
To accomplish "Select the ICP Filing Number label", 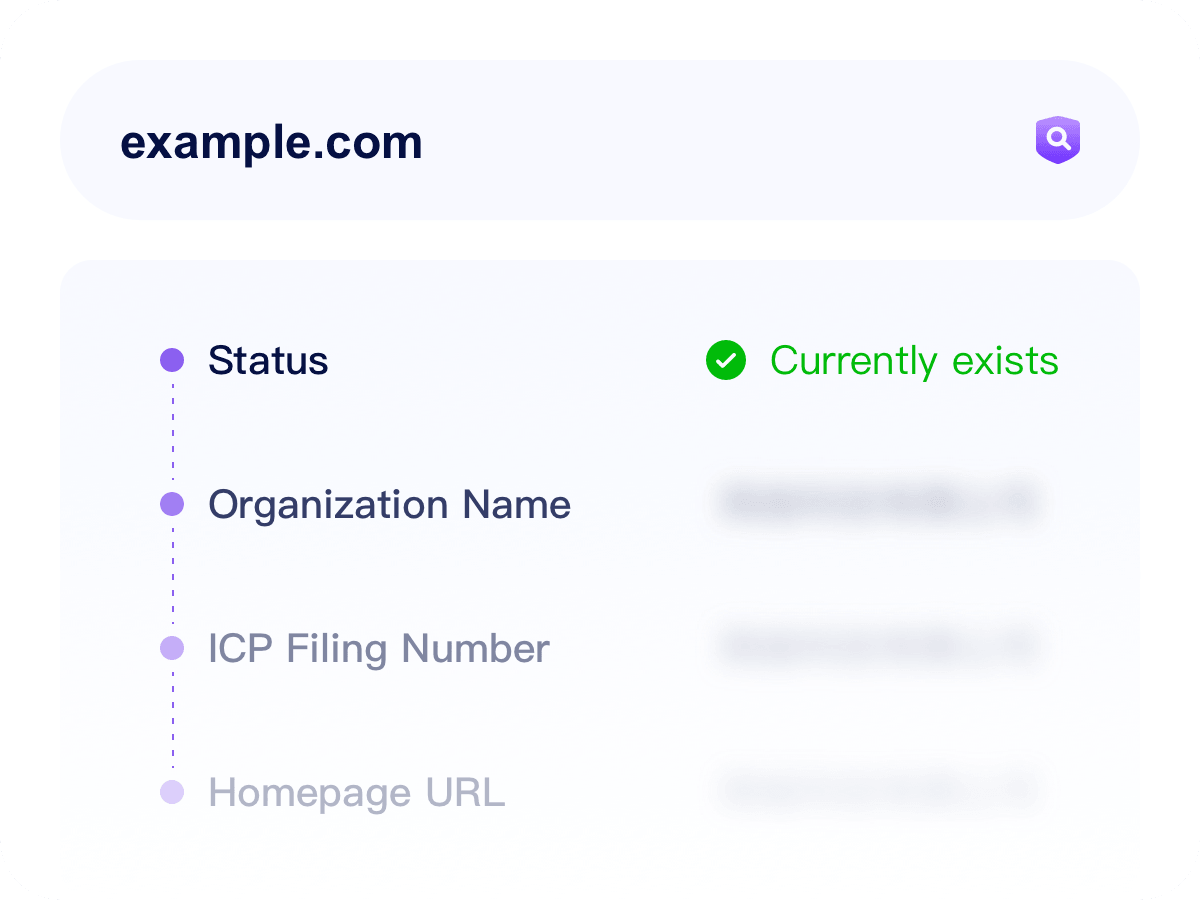I will [x=378, y=648].
